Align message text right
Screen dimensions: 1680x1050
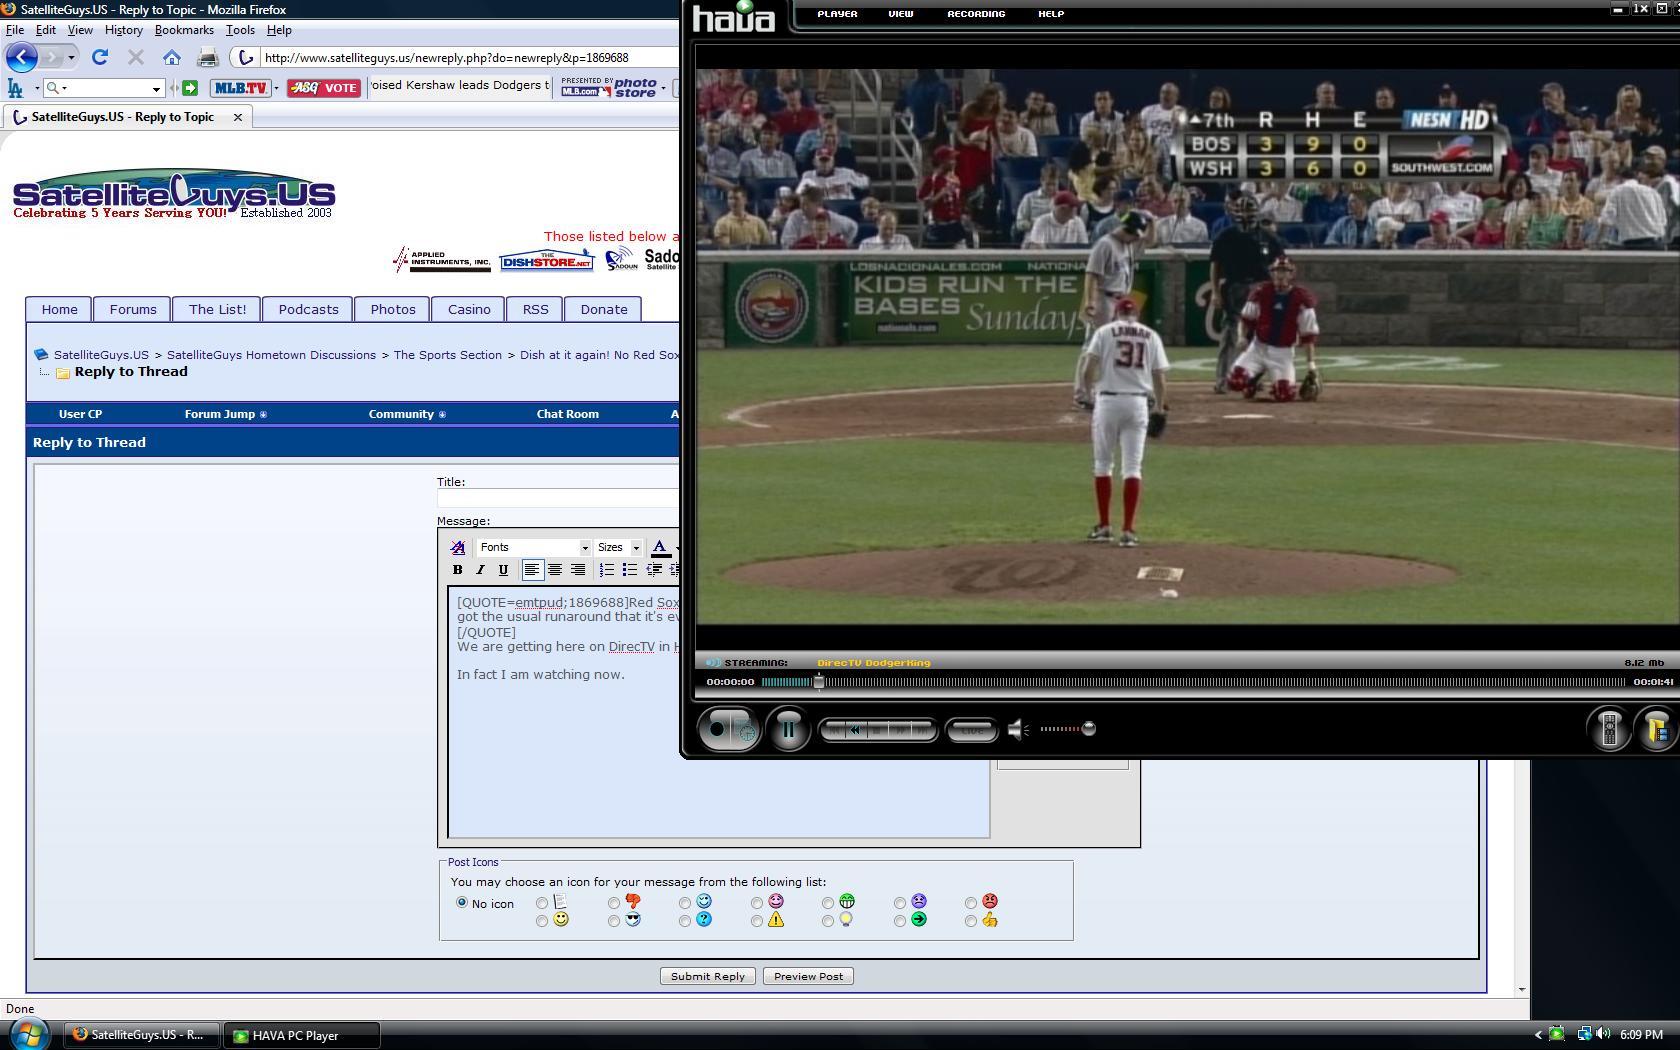[578, 570]
